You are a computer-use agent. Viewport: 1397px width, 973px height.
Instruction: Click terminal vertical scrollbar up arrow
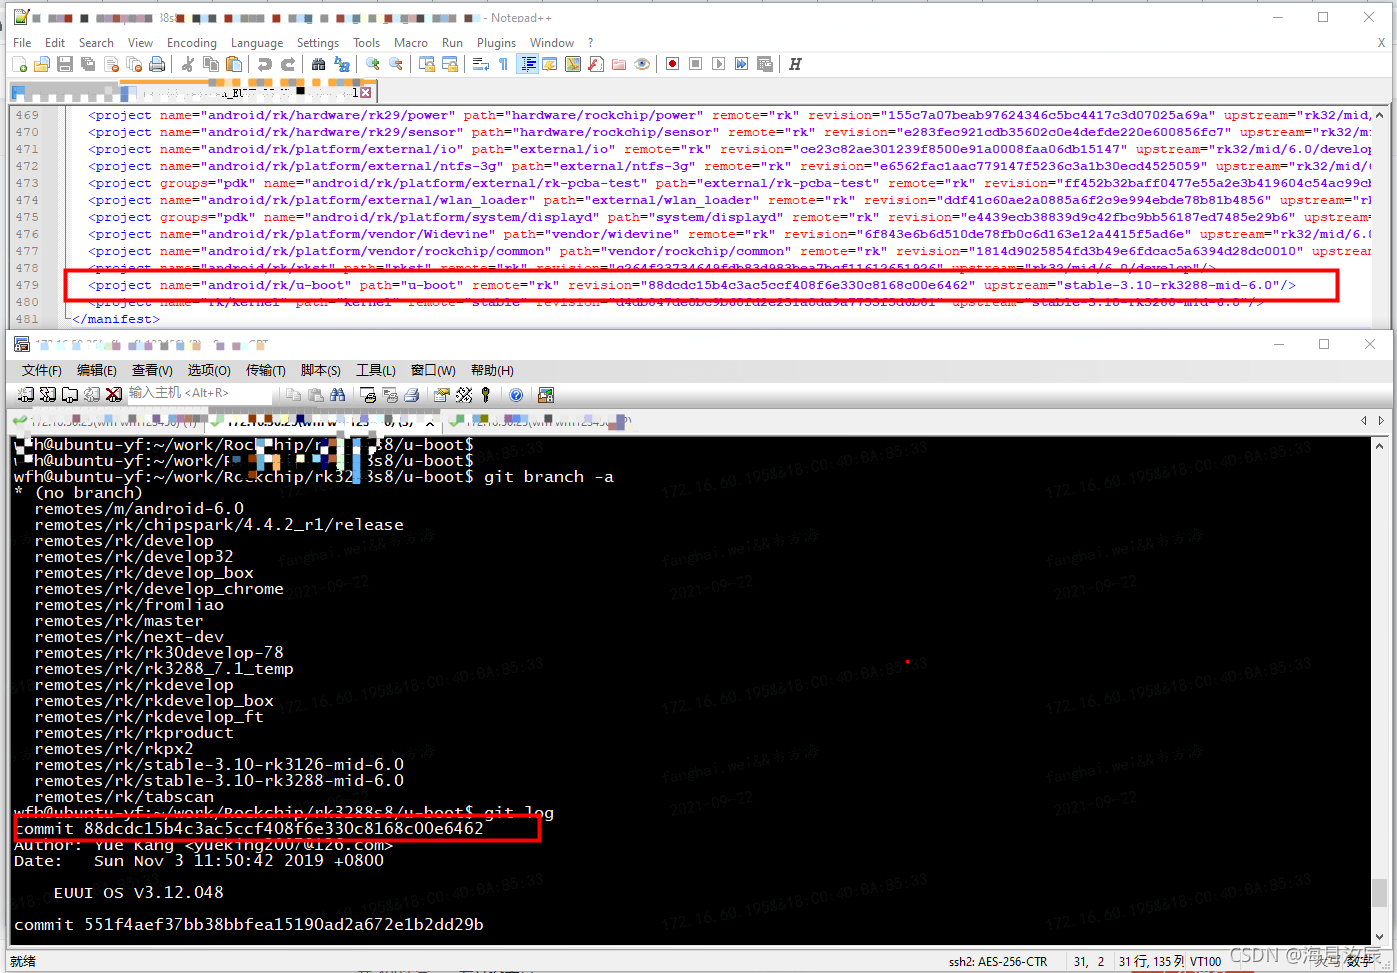(1380, 445)
